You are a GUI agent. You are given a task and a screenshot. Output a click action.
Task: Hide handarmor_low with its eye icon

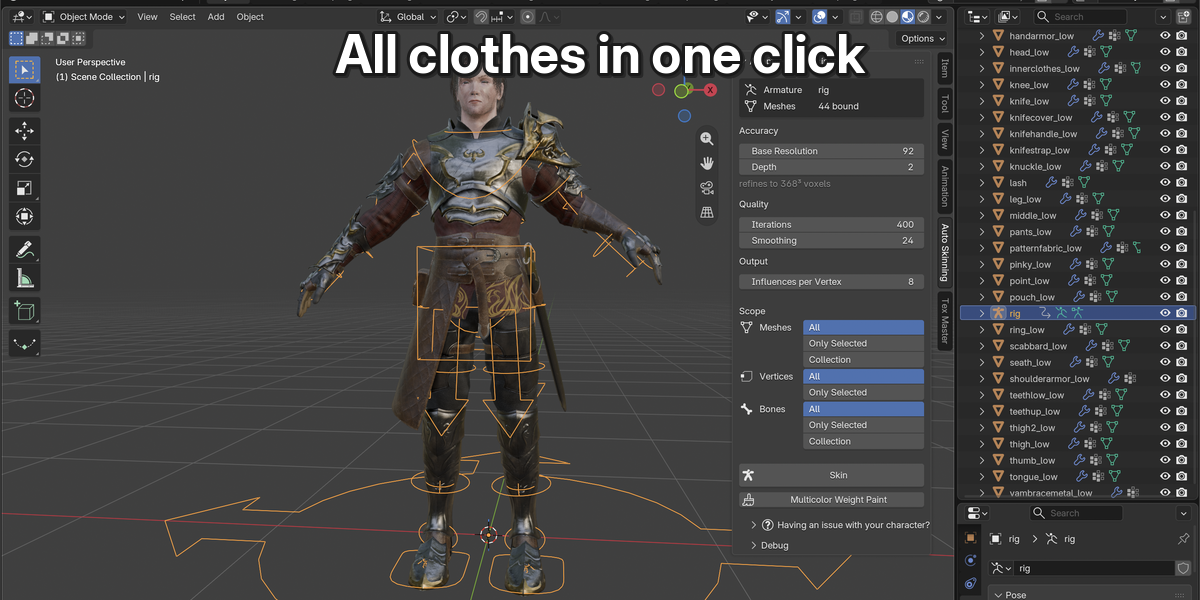[1165, 36]
